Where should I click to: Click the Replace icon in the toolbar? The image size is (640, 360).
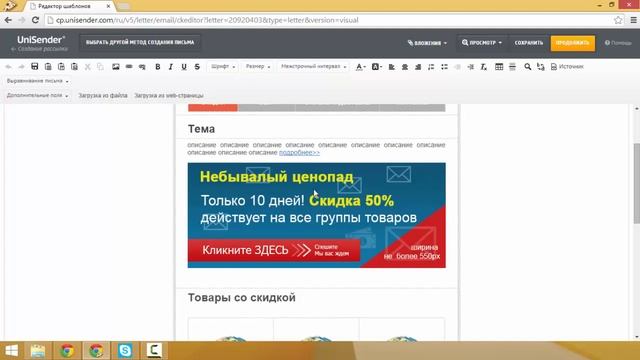coord(541,67)
